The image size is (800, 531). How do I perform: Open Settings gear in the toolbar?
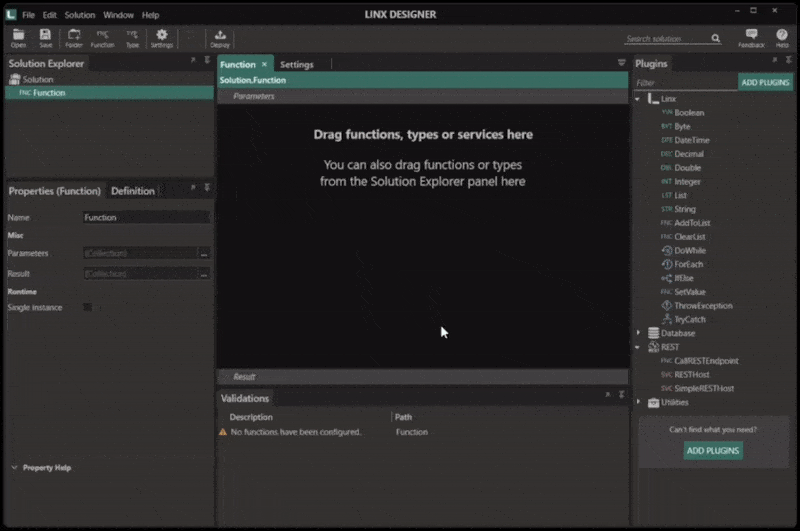click(162, 38)
